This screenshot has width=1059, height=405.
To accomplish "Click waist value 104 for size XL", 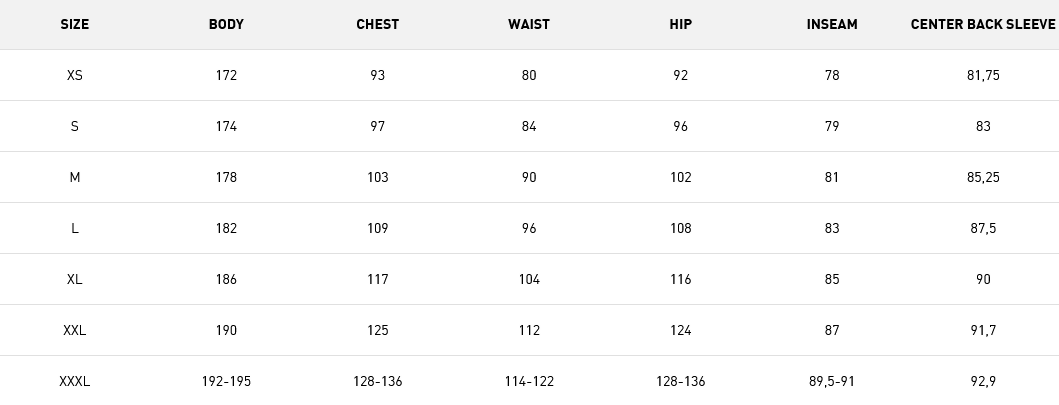I will (x=529, y=279).
